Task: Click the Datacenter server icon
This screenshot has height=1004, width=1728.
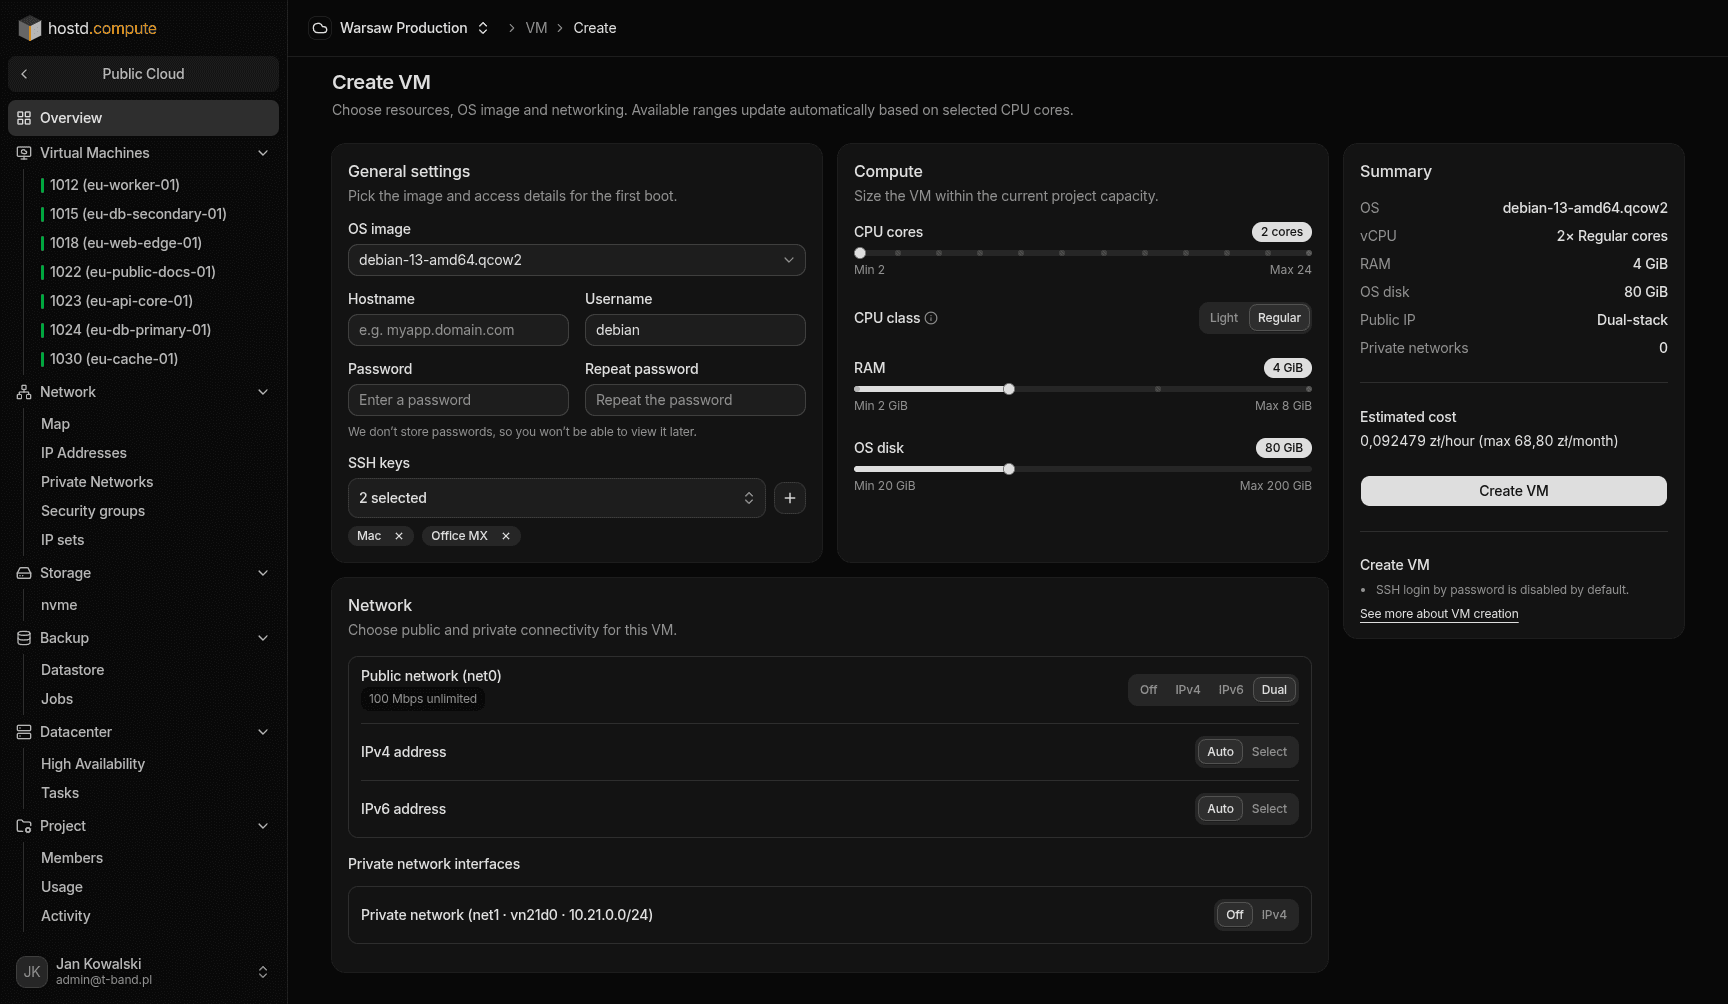Action: 24,732
